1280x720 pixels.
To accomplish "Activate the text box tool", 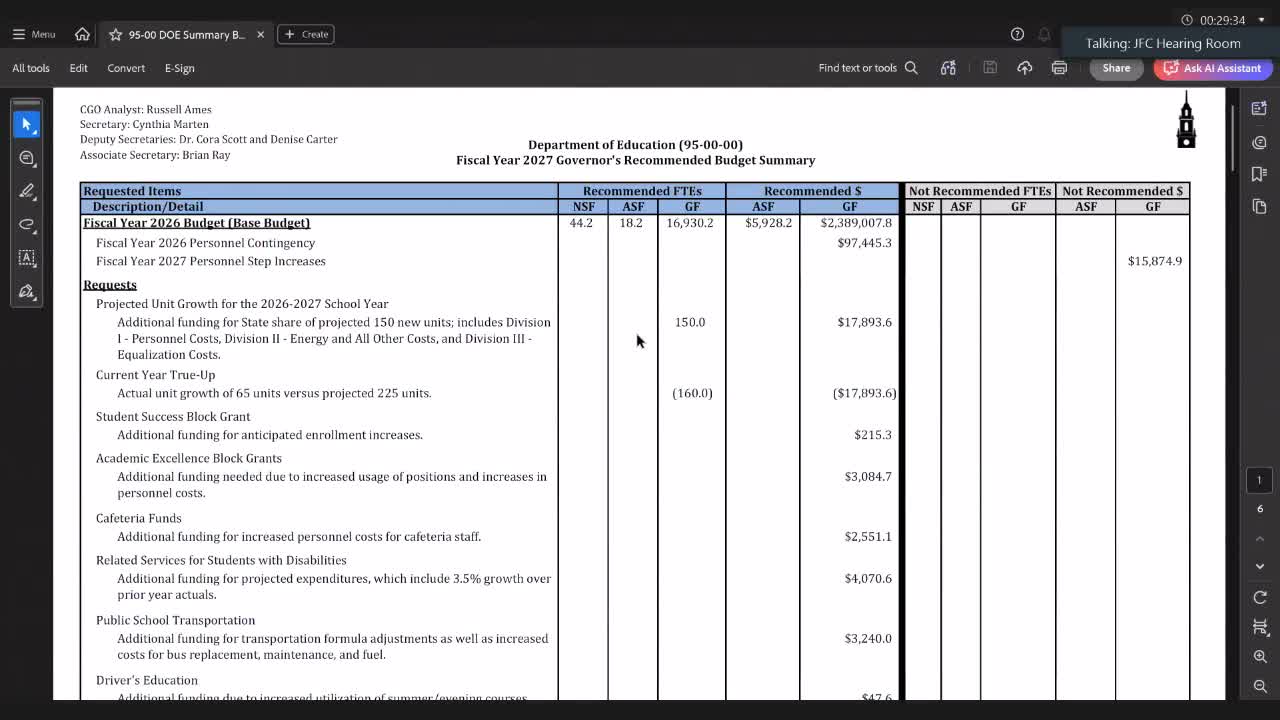I will [x=27, y=258].
